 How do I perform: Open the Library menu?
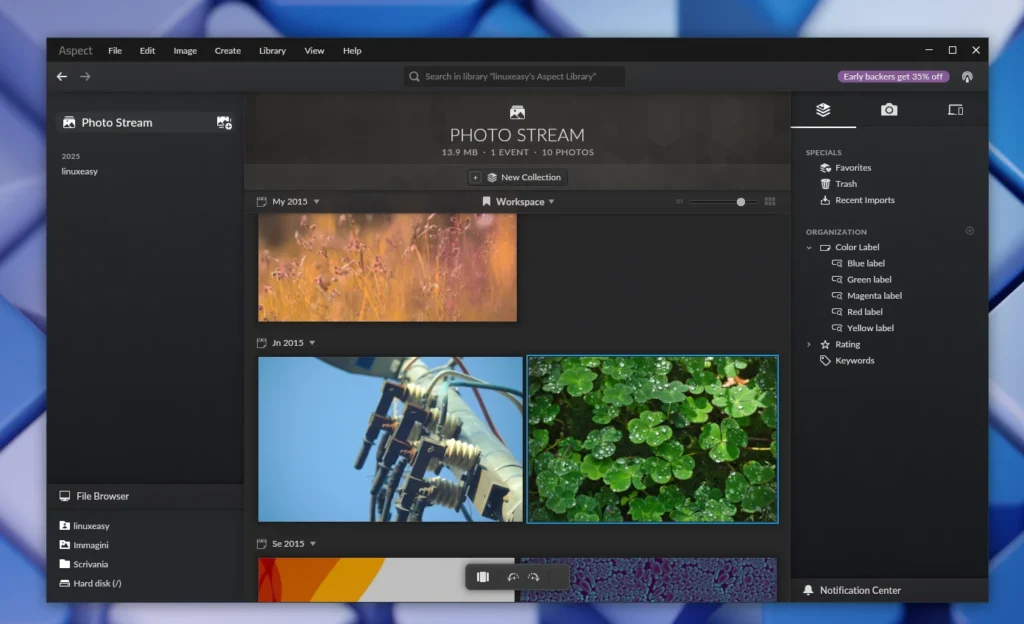(272, 50)
